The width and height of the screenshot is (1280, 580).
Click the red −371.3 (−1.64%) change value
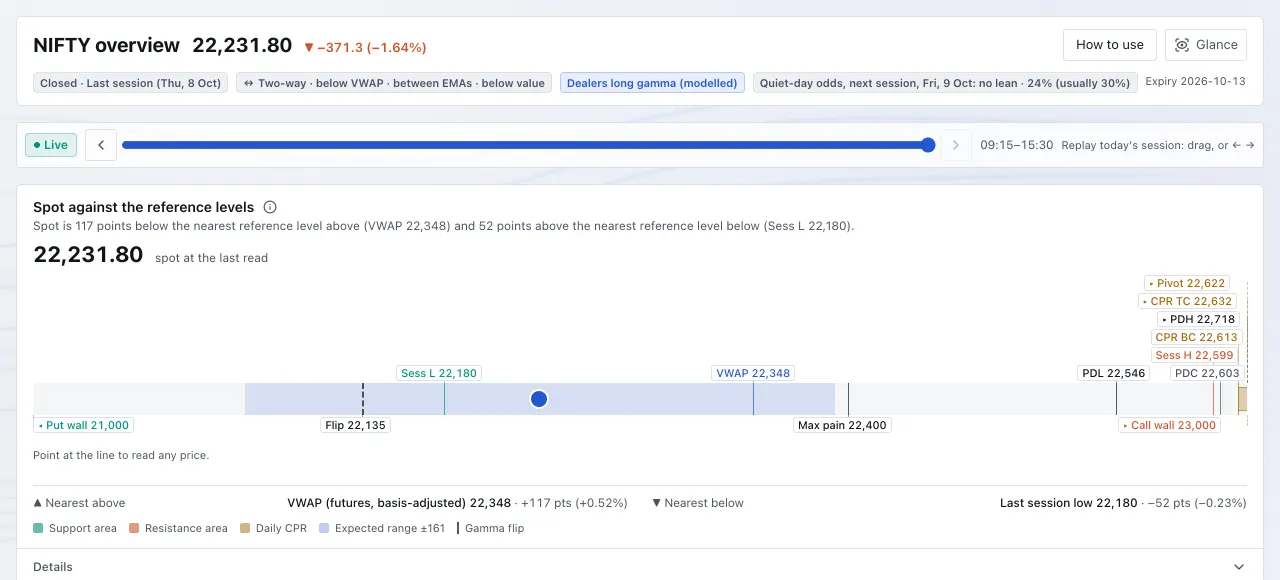tap(364, 47)
